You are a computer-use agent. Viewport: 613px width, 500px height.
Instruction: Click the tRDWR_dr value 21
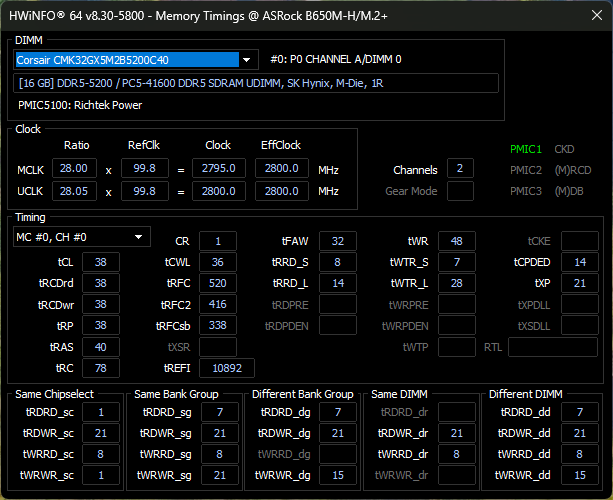coord(457,433)
